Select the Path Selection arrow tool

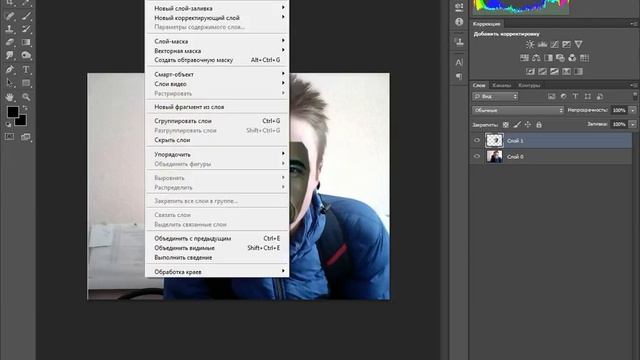(x=10, y=83)
